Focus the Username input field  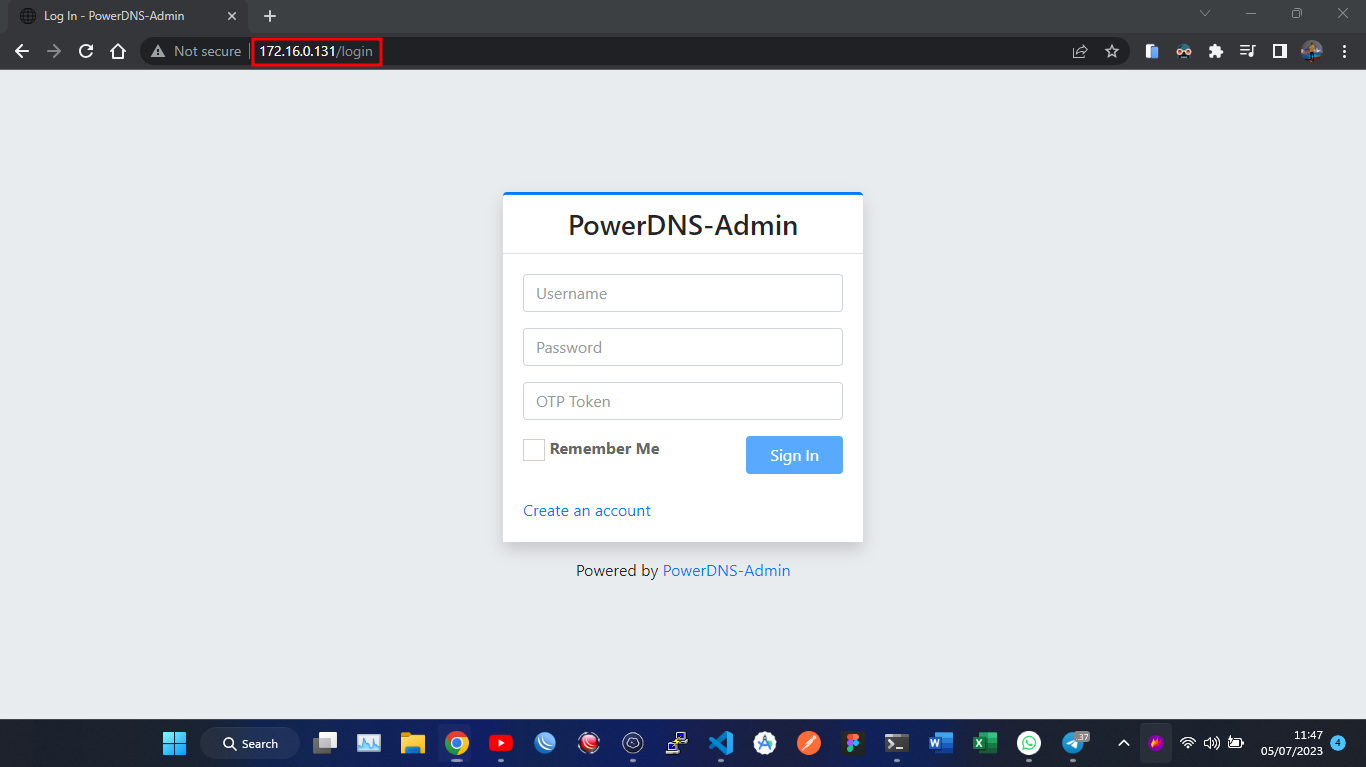coord(682,294)
